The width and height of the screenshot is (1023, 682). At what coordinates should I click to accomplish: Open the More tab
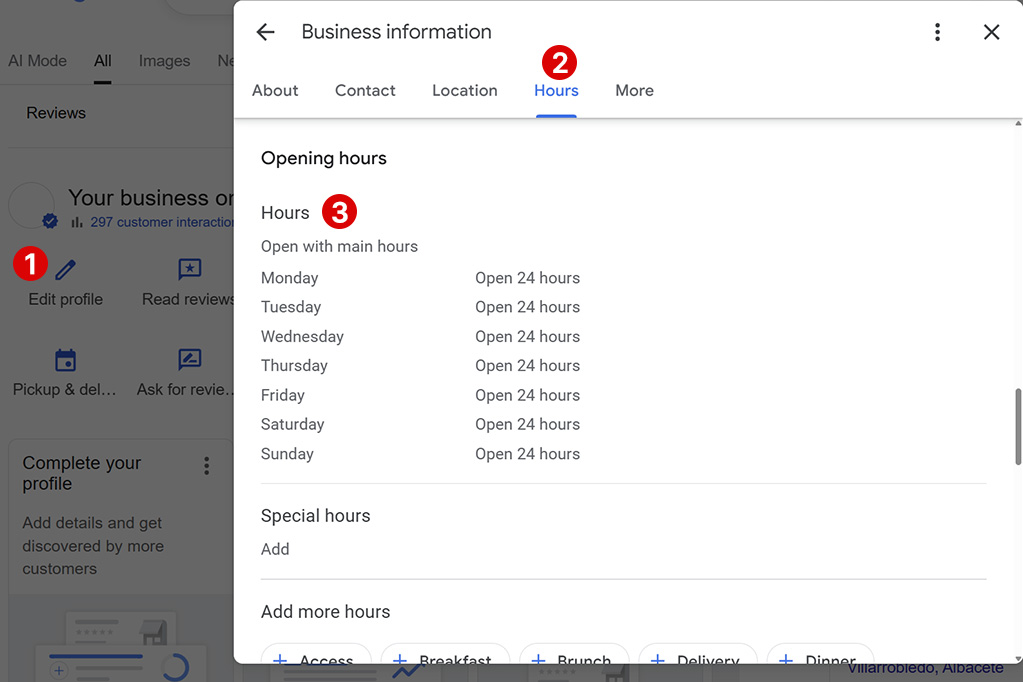634,91
